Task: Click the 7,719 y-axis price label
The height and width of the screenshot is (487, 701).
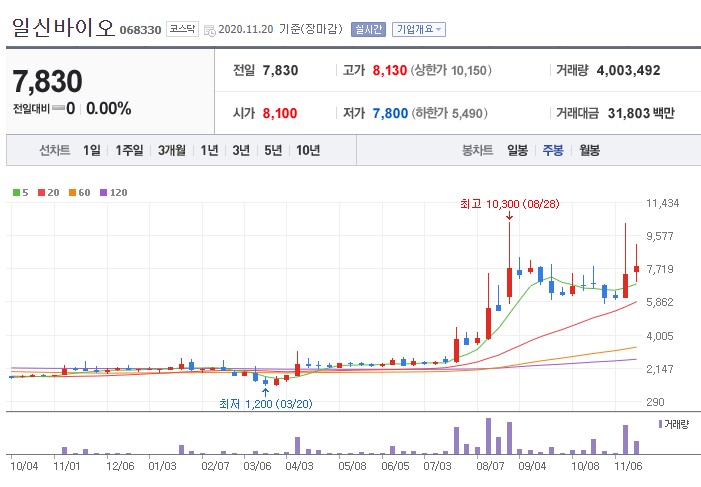Action: 660,269
